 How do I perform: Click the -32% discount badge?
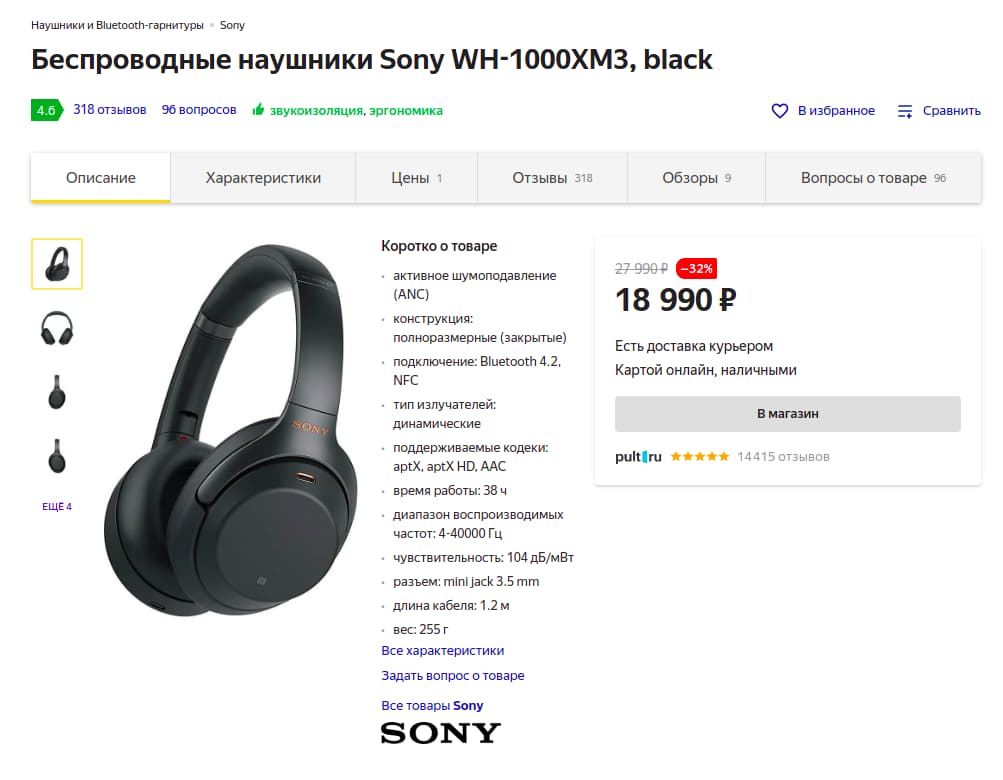[x=696, y=269]
